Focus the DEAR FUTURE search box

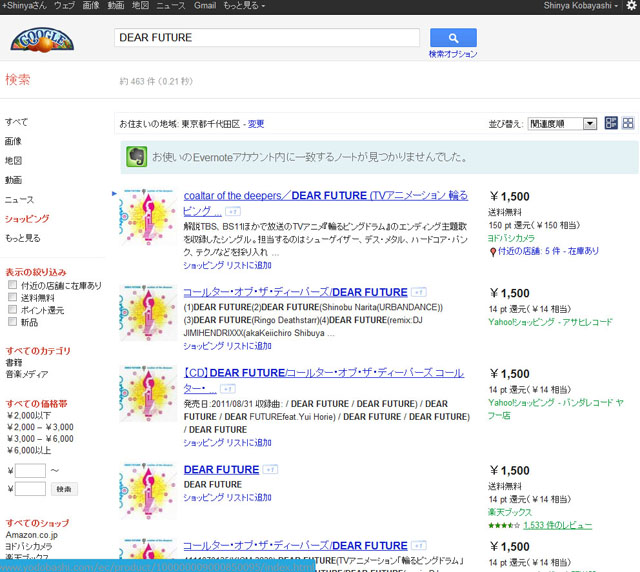[265, 38]
